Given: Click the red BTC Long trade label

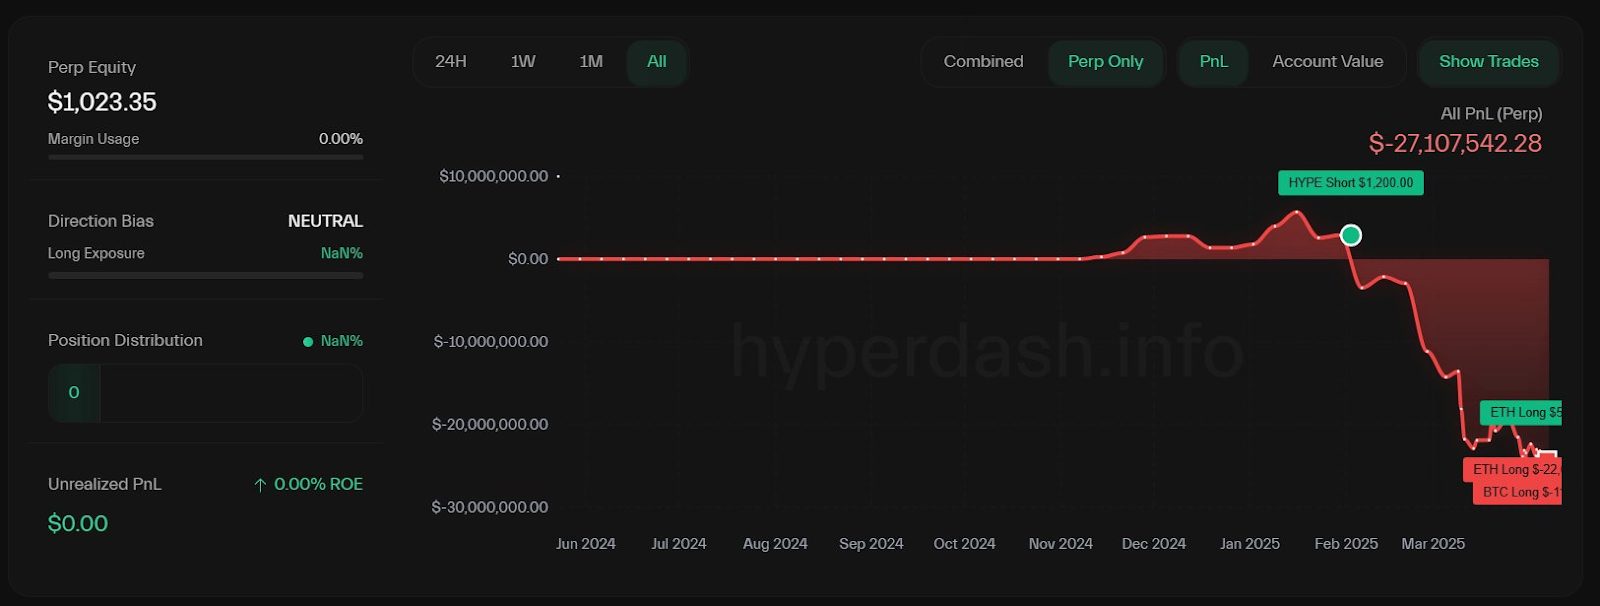Looking at the screenshot, I should [1517, 492].
